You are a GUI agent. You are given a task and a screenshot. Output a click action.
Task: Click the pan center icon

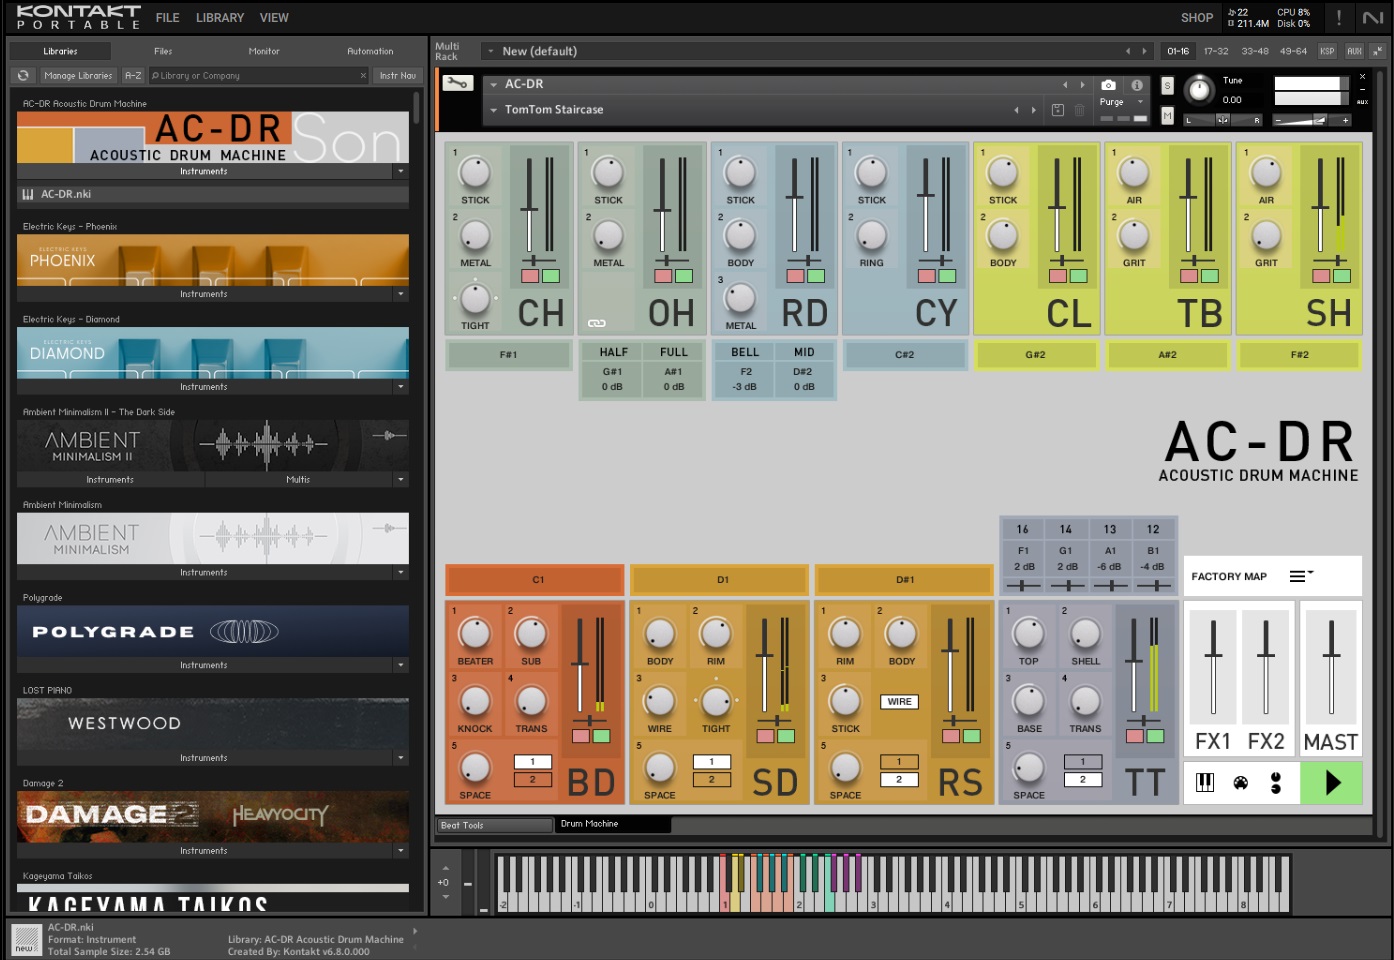1222,120
